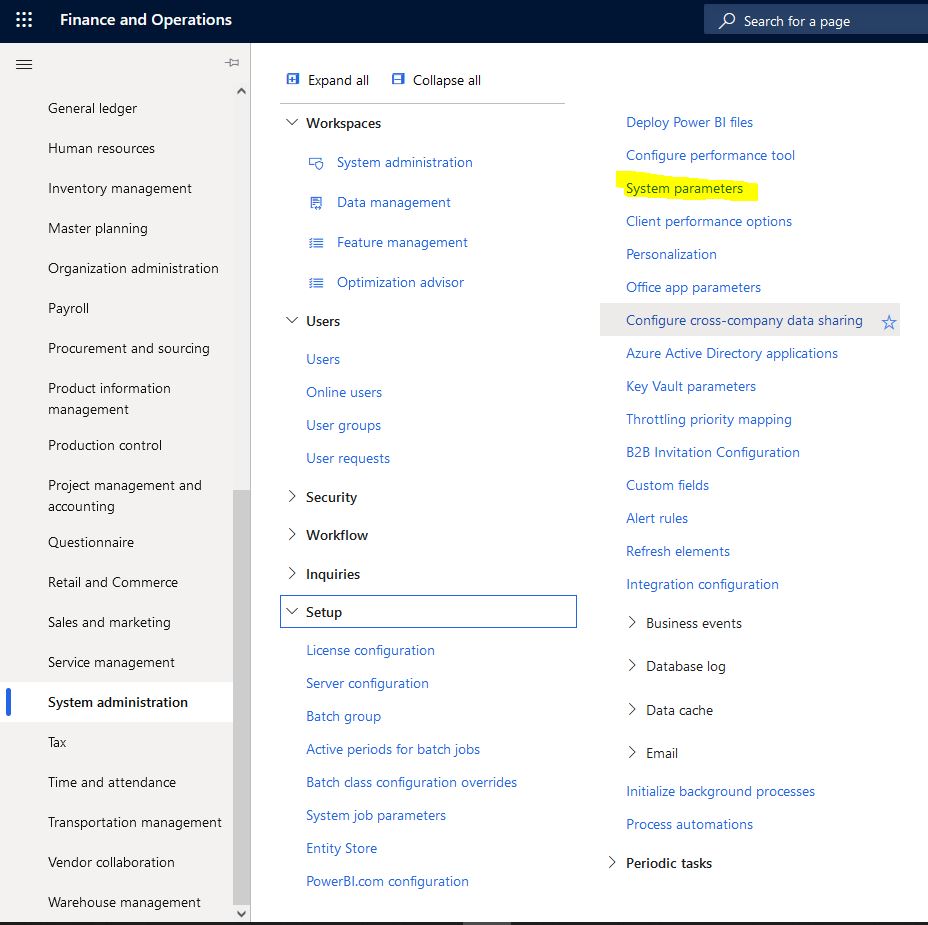Open Process automations
The width and height of the screenshot is (928, 925).
click(689, 824)
